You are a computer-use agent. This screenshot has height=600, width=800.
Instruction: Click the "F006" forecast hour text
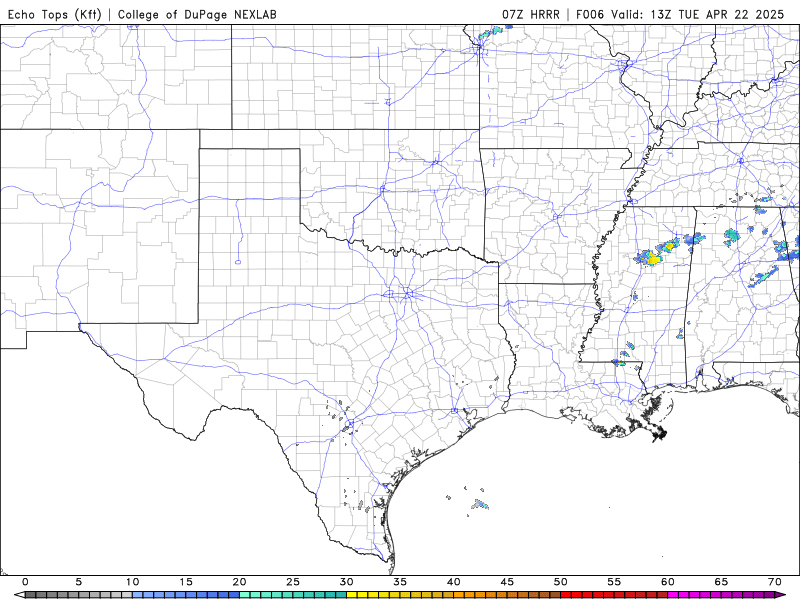(x=590, y=14)
